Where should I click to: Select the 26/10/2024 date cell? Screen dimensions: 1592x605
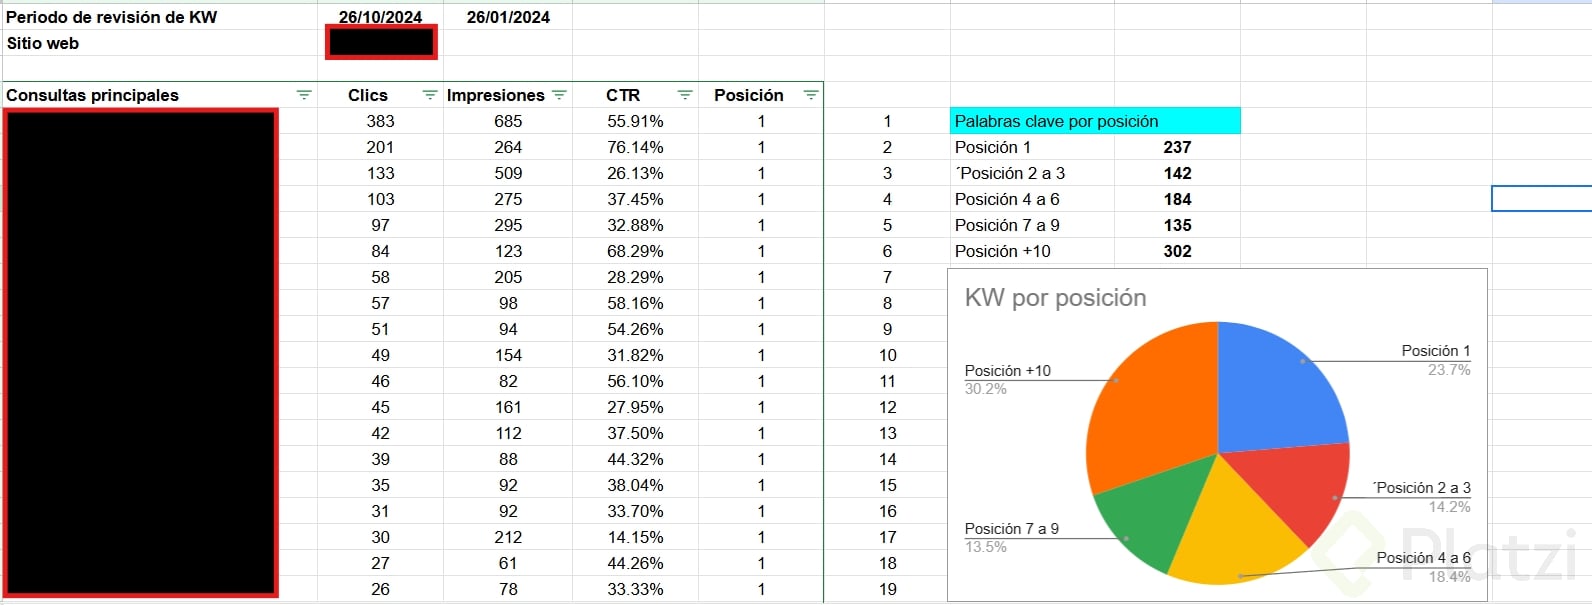tap(380, 17)
